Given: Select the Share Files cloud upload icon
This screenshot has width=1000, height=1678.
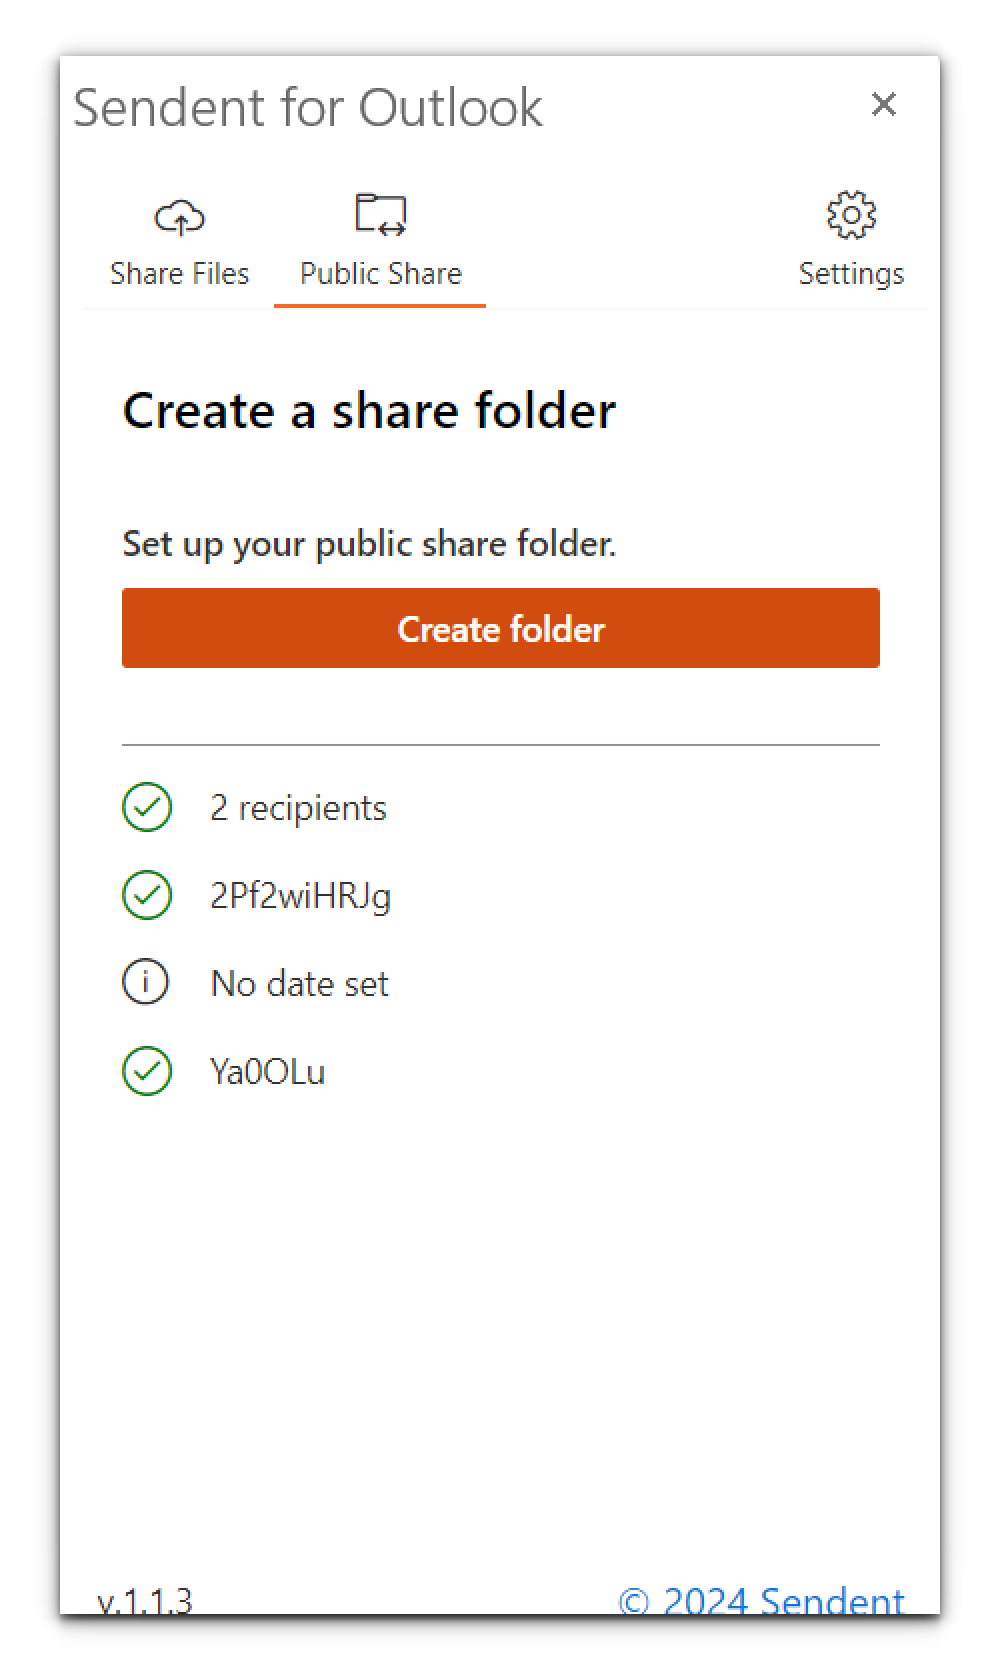Looking at the screenshot, I should click(180, 214).
